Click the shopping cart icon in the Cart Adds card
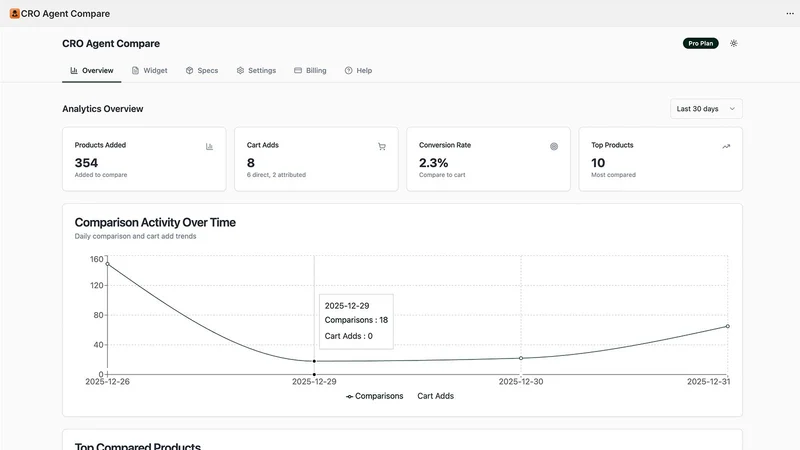The image size is (800, 450). [x=382, y=146]
